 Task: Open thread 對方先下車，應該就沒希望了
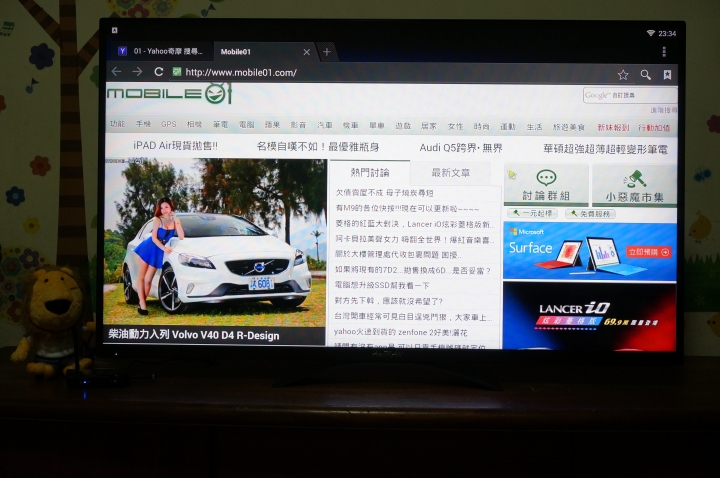[x=388, y=301]
